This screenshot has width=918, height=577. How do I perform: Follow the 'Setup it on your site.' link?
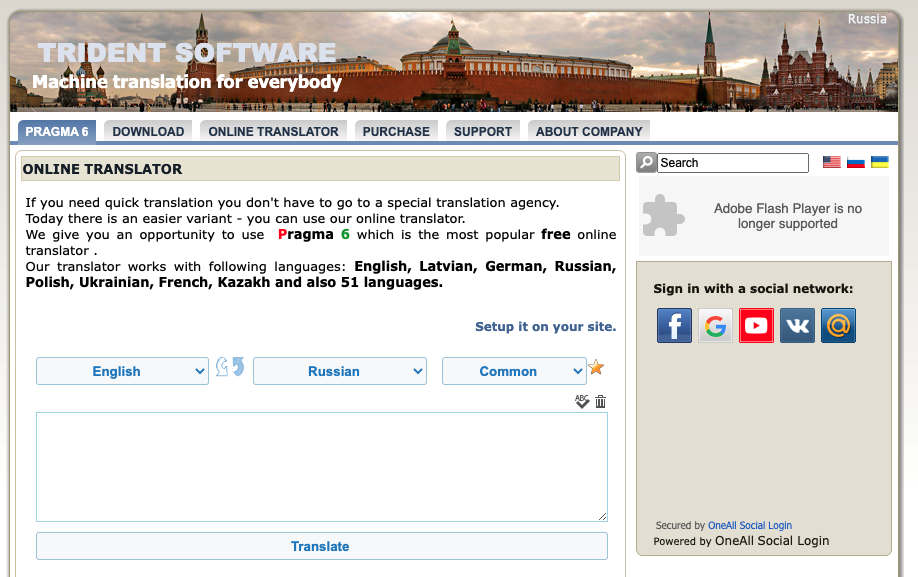pyautogui.click(x=545, y=327)
